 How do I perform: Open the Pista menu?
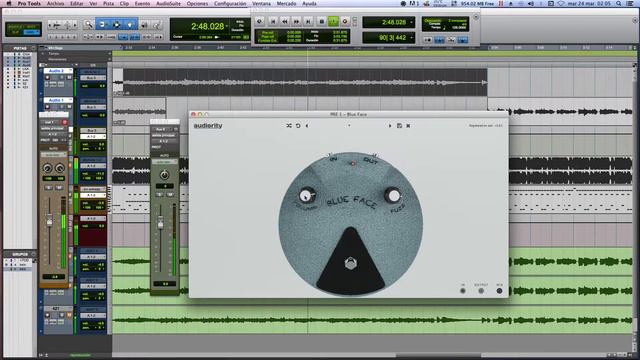pyautogui.click(x=108, y=3)
